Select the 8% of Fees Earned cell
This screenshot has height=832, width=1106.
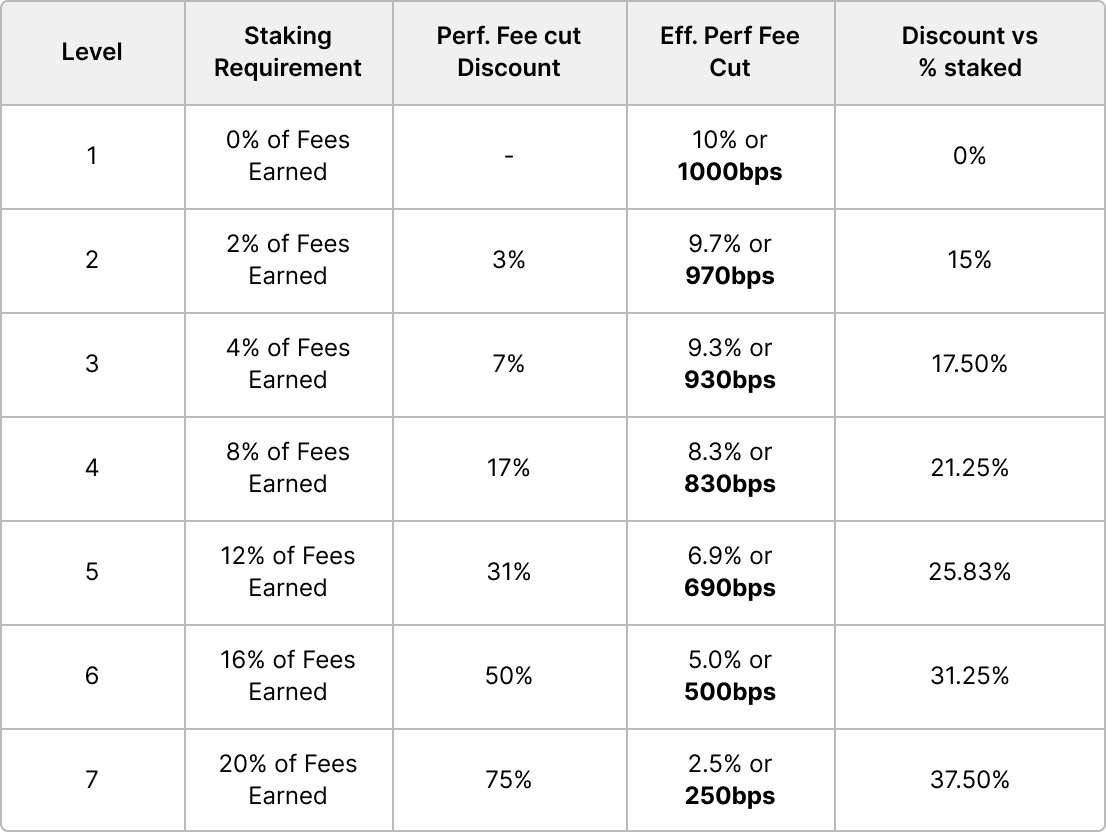(288, 468)
